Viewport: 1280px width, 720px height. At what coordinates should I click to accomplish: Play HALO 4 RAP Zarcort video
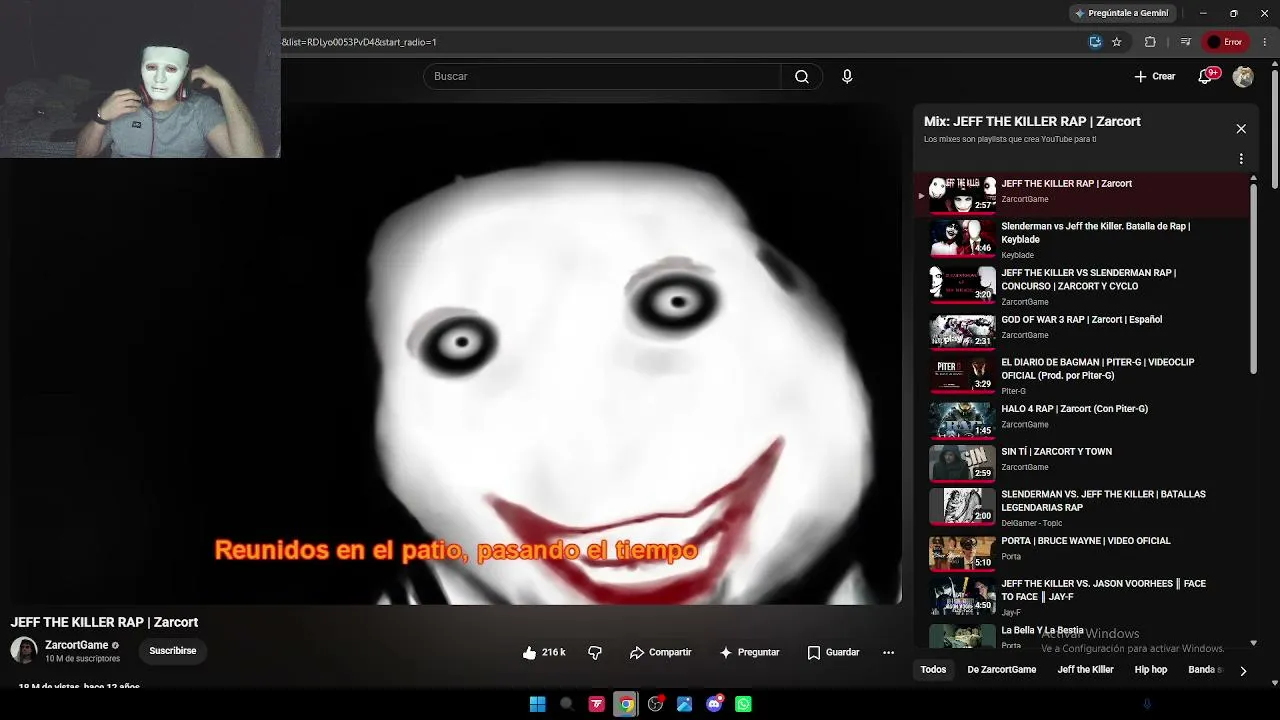pyautogui.click(x=1084, y=419)
